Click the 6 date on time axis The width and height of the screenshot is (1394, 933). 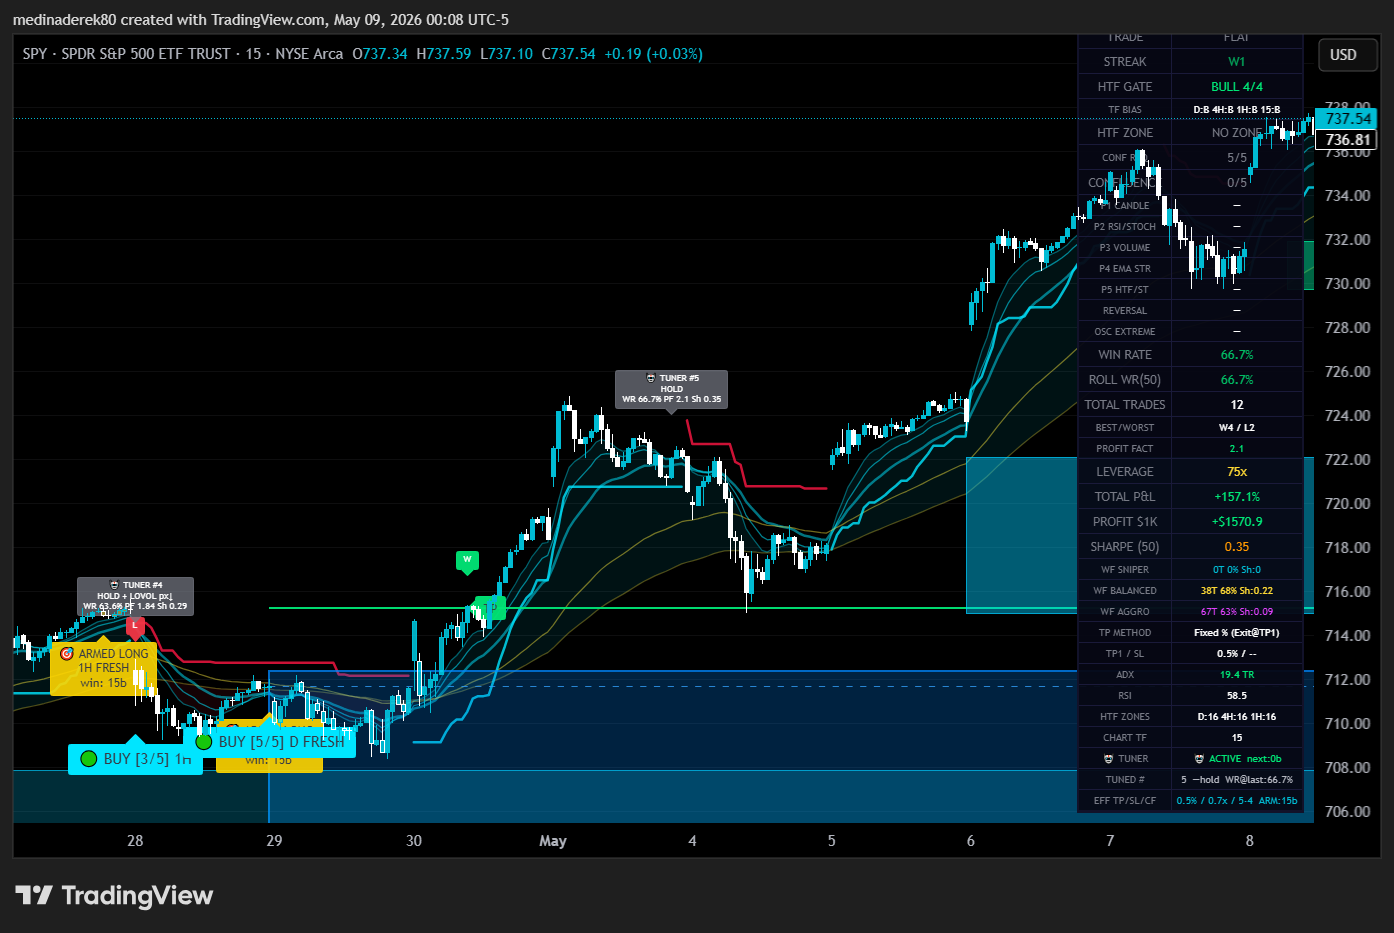pos(970,841)
